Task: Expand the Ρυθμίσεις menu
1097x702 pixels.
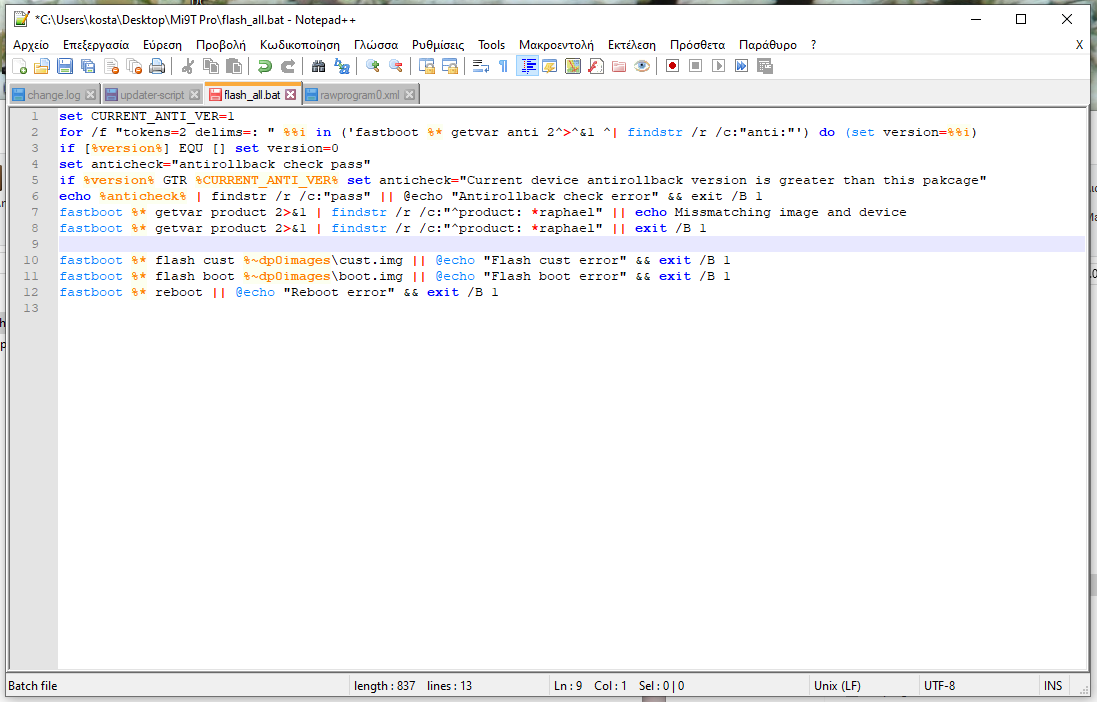Action: click(438, 45)
